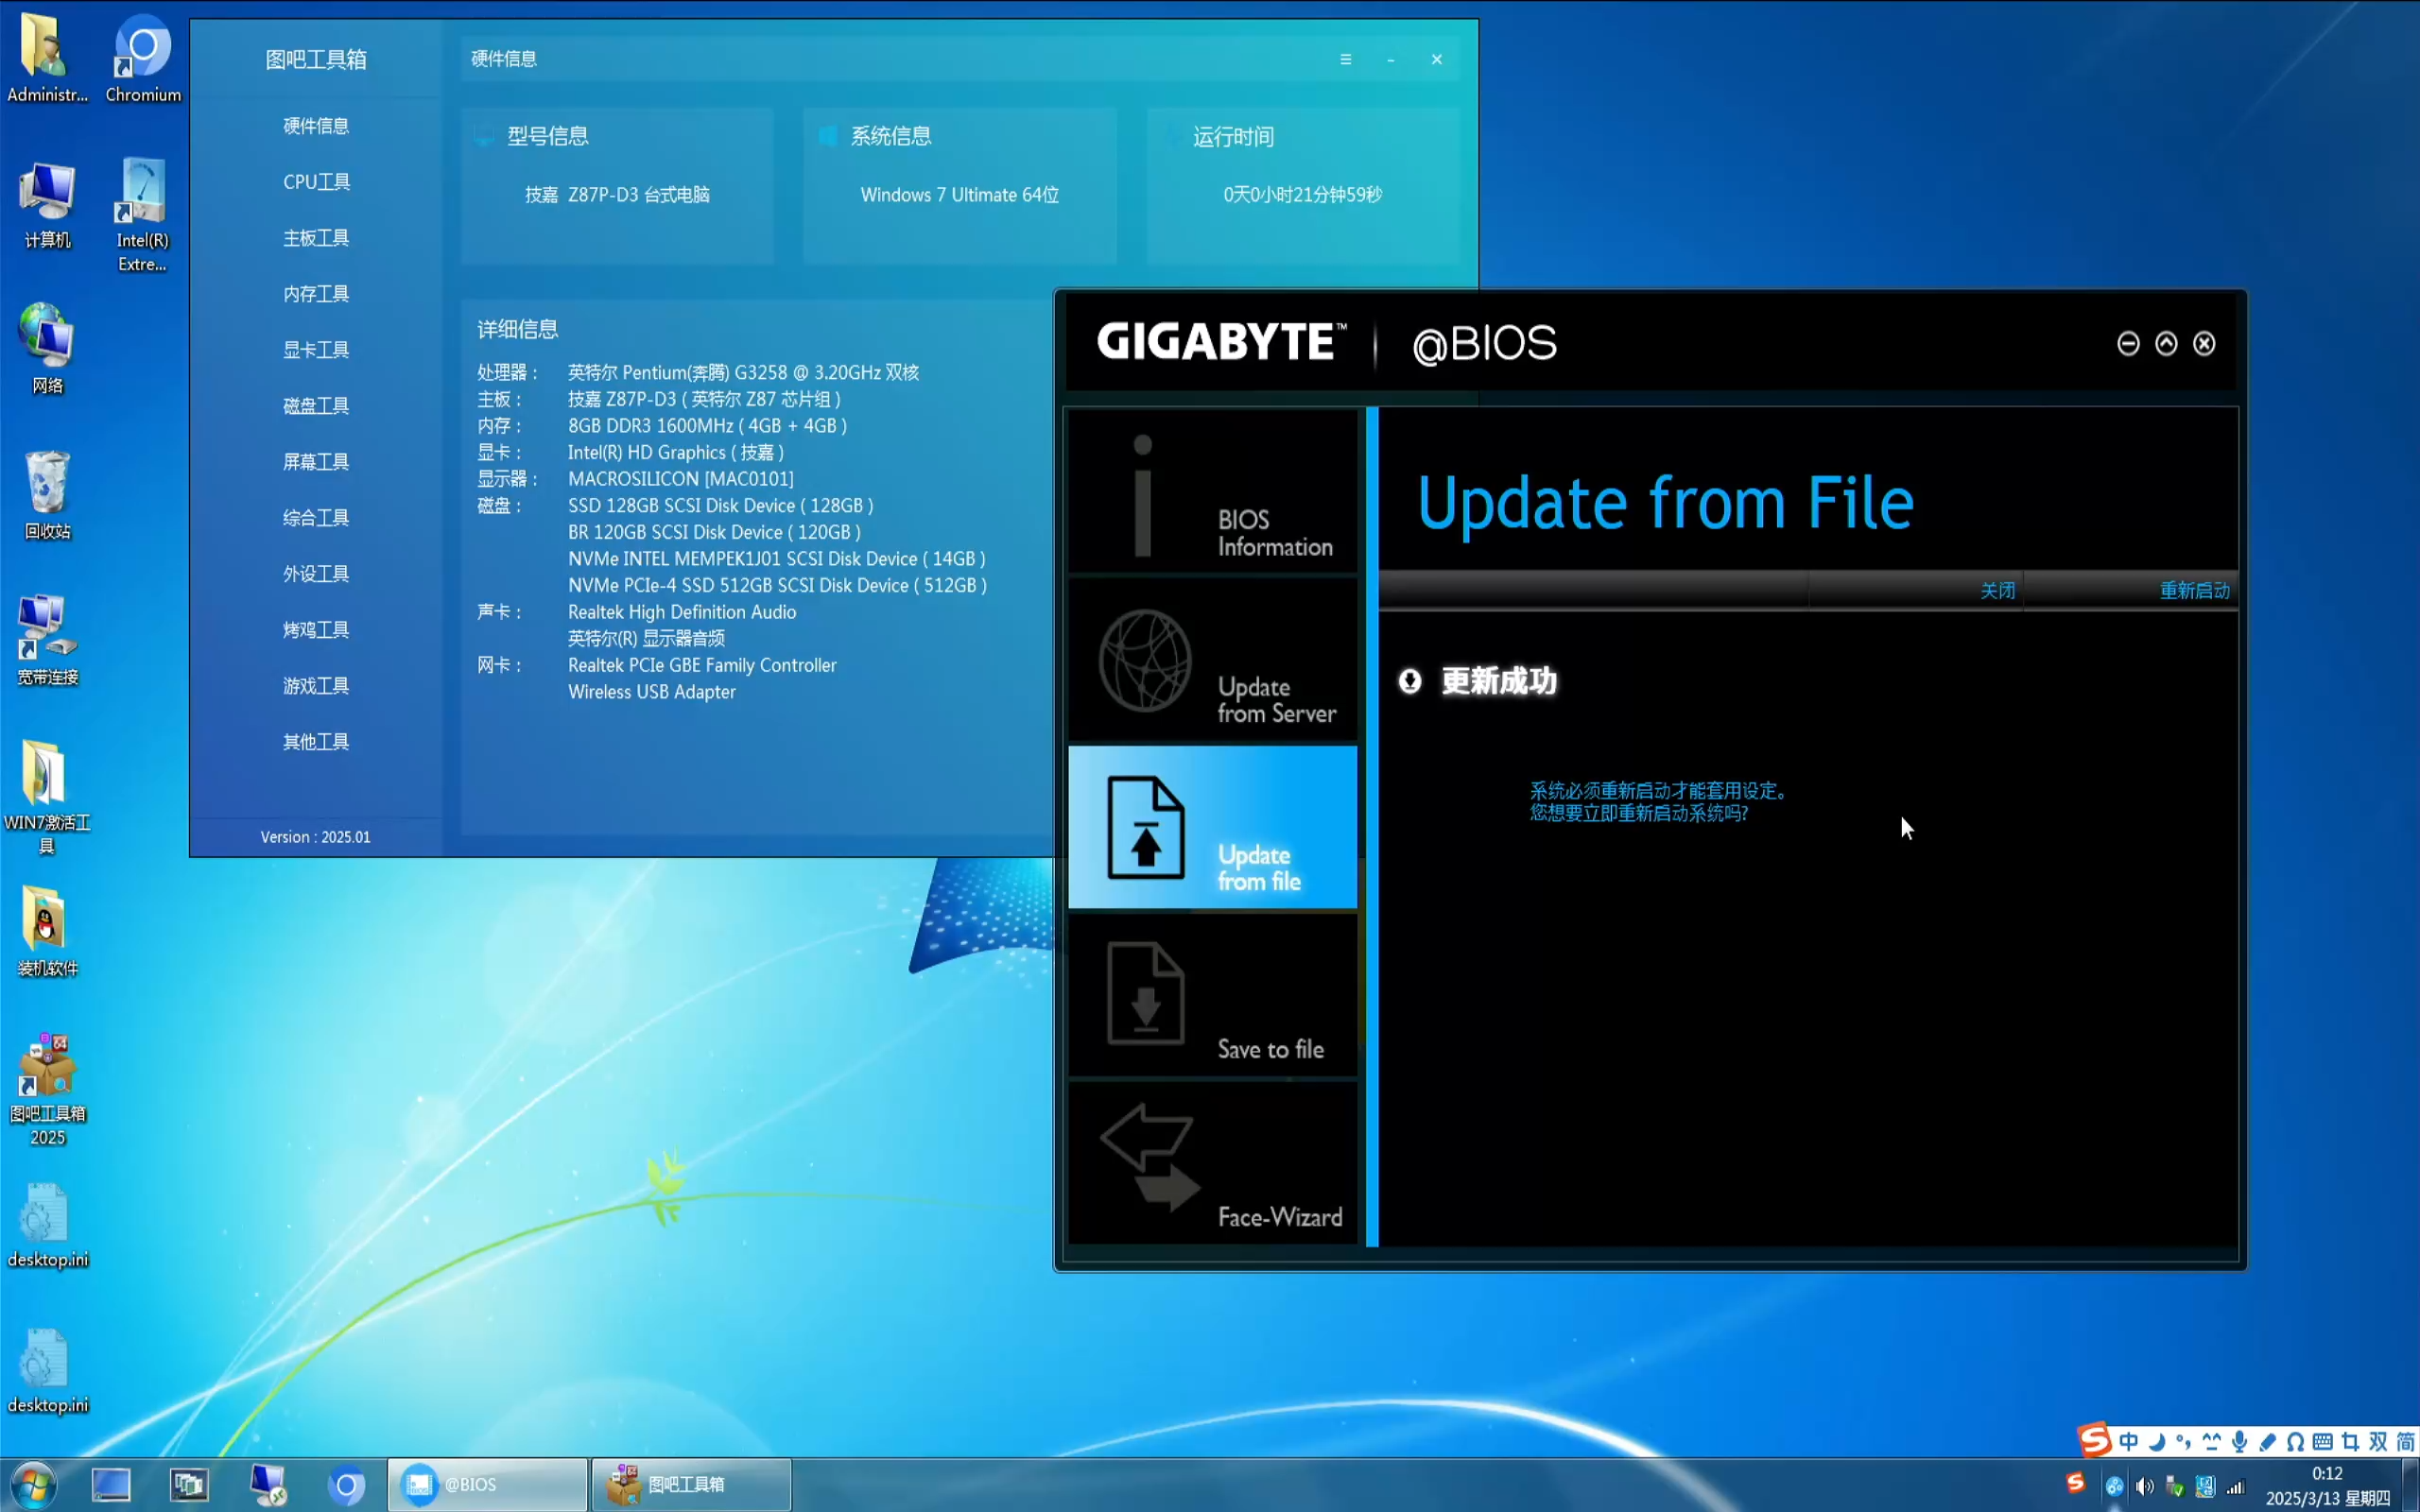Click the 关闭 close button in @BIOS
The width and height of the screenshot is (2420, 1512).
[1997, 591]
